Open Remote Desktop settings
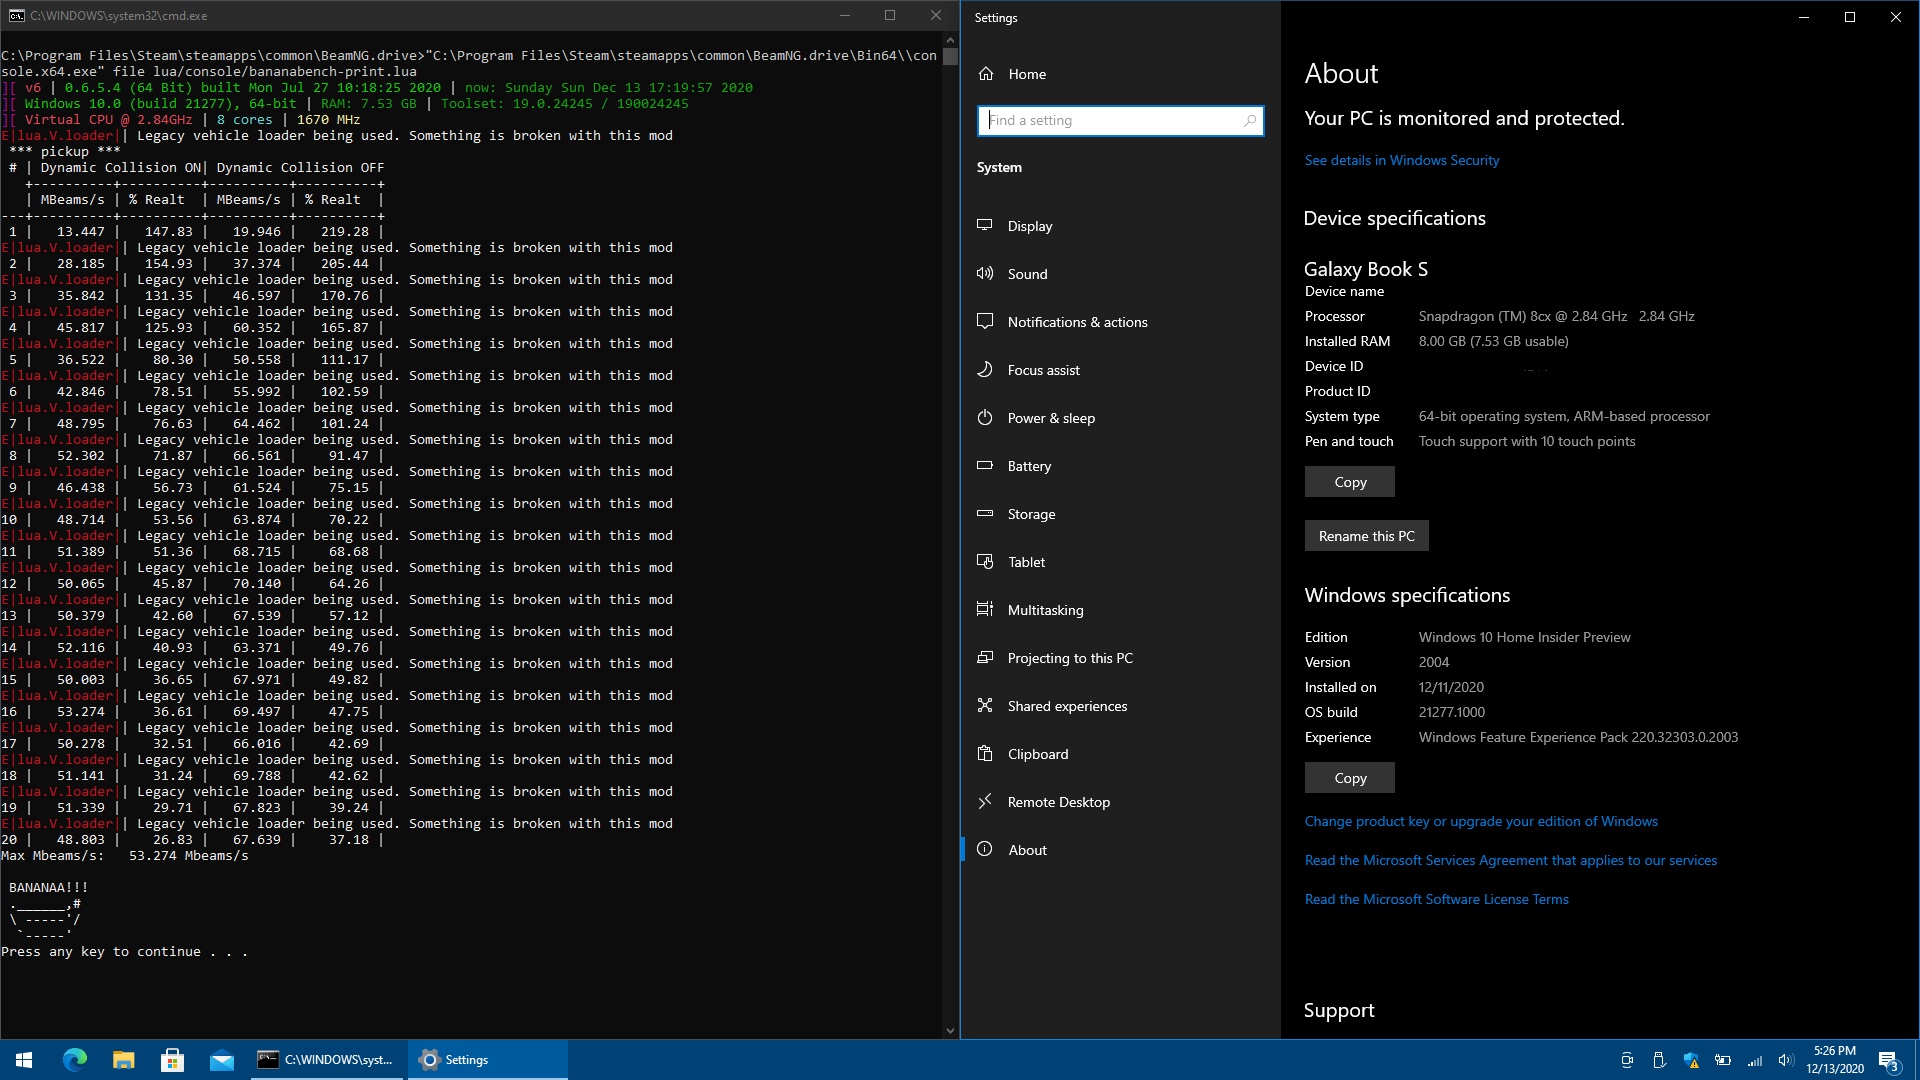1920x1080 pixels. pyautogui.click(x=1058, y=802)
